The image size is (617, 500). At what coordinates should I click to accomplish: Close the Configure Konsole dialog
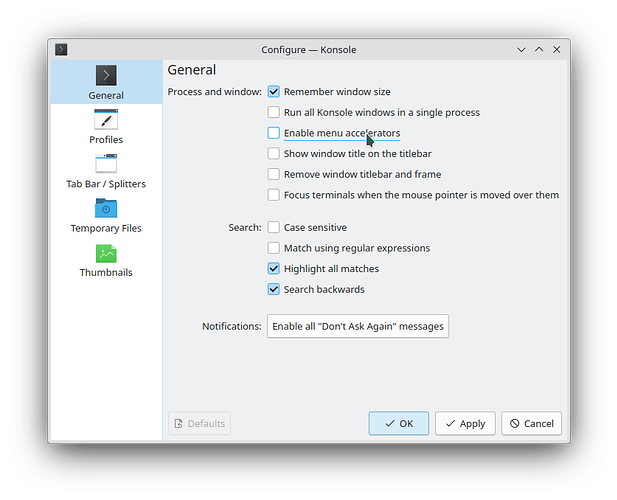click(557, 50)
